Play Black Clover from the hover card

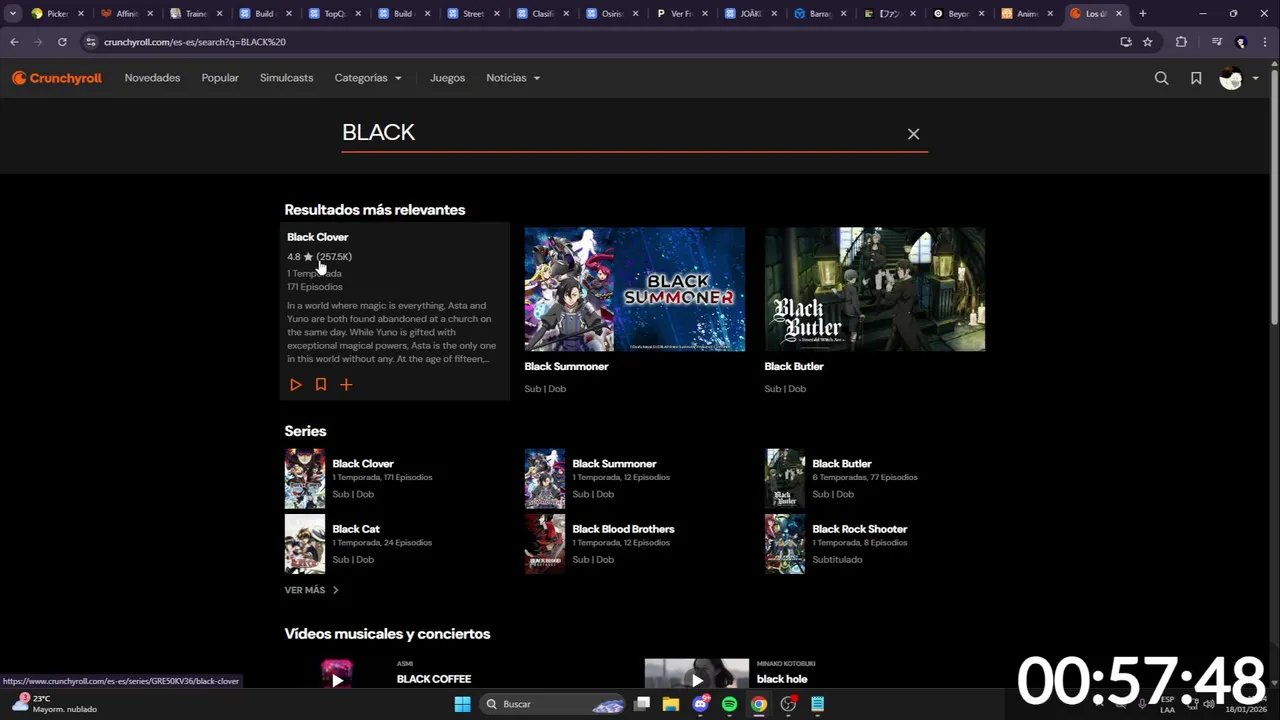[296, 384]
